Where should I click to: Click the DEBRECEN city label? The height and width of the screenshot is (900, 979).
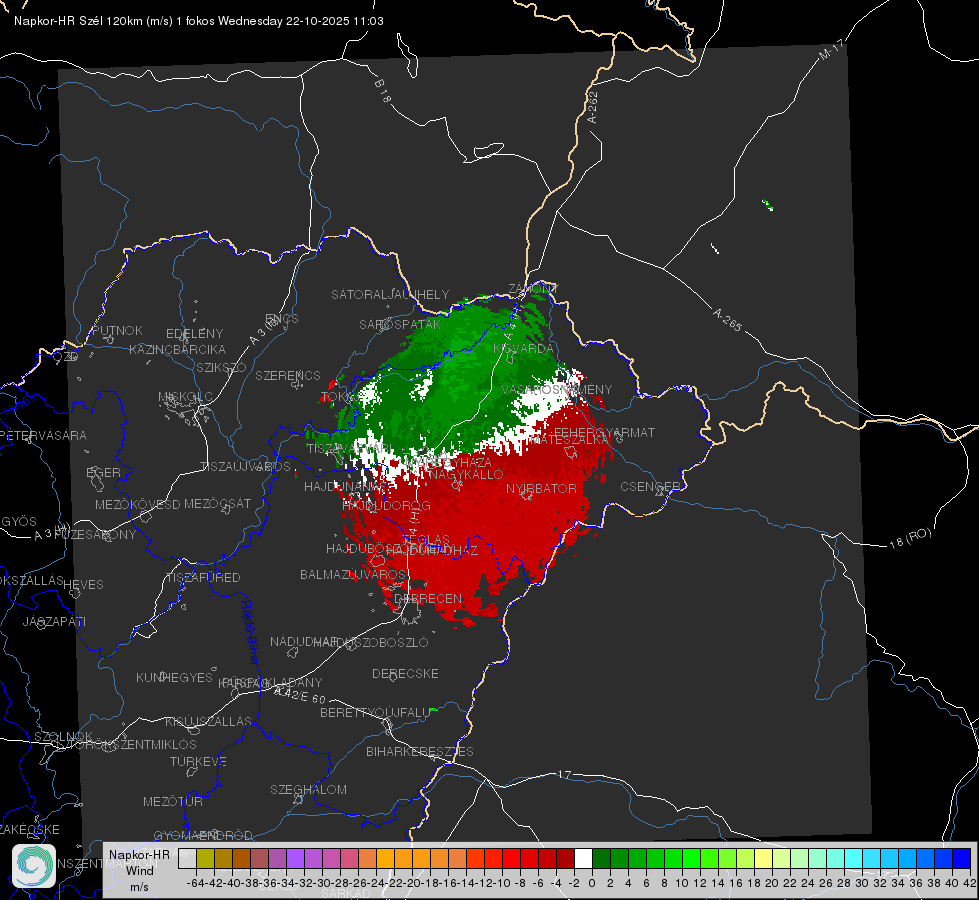(x=428, y=598)
